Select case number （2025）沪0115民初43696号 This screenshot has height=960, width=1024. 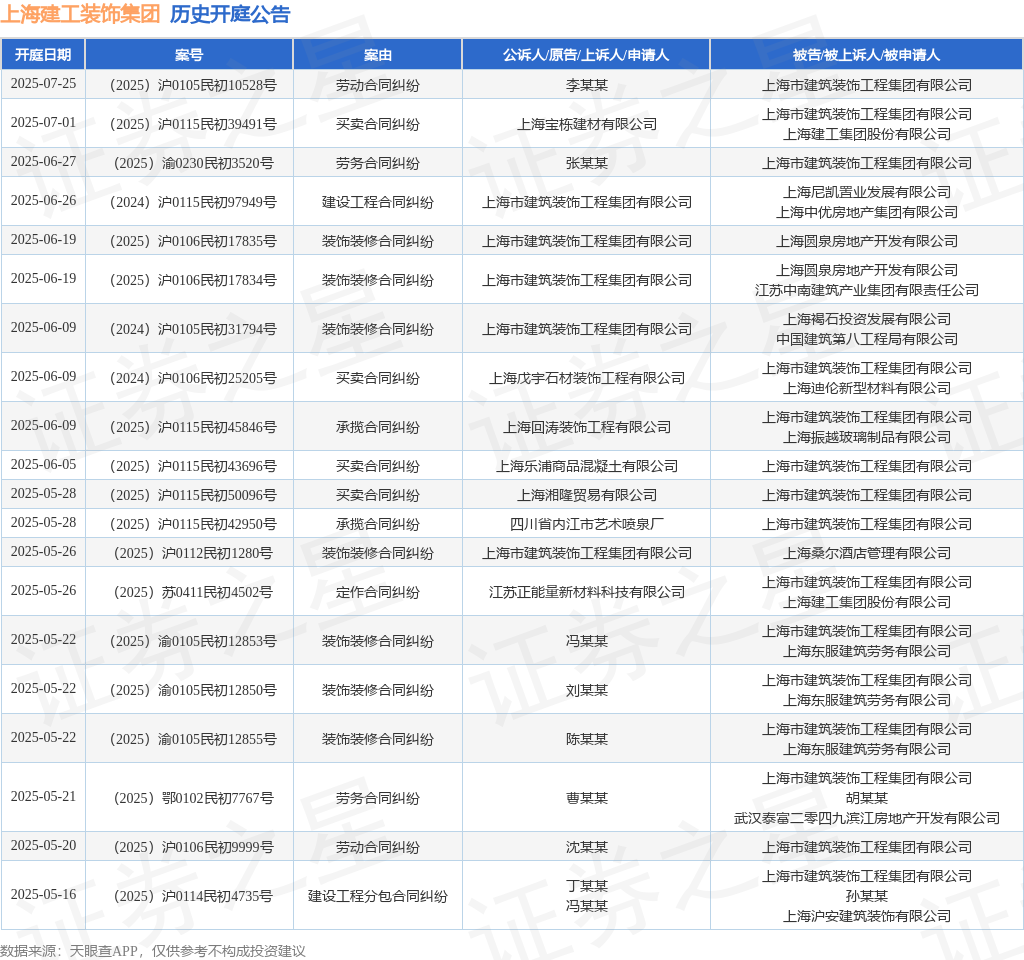(x=193, y=466)
